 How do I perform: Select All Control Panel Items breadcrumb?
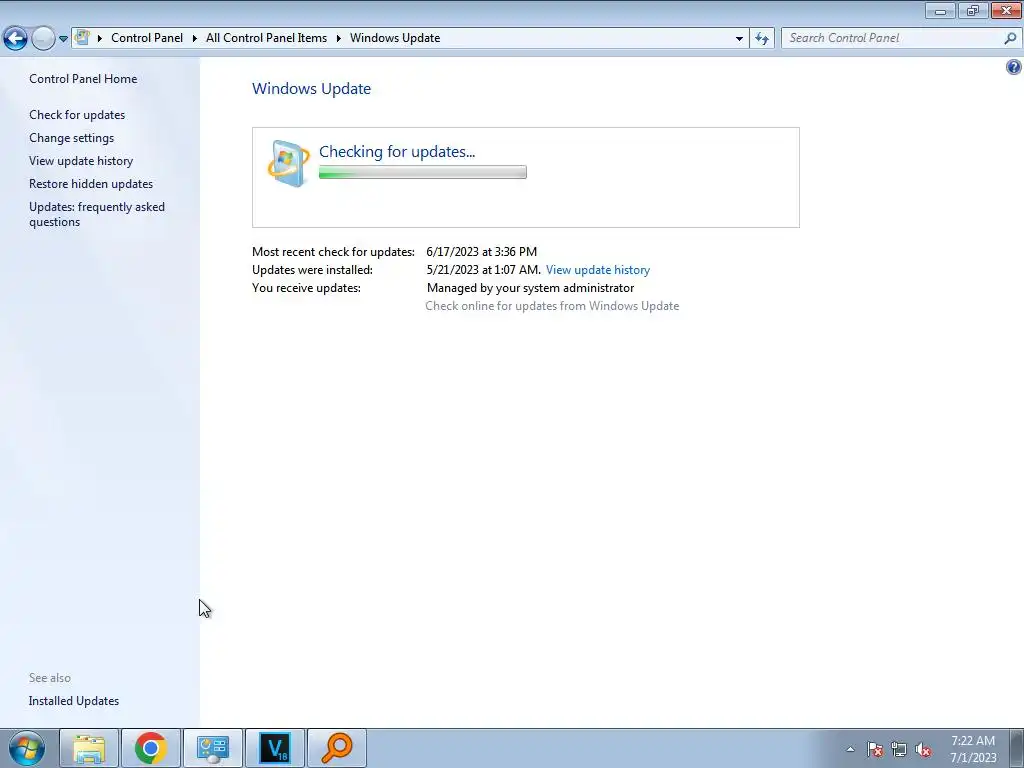point(266,38)
